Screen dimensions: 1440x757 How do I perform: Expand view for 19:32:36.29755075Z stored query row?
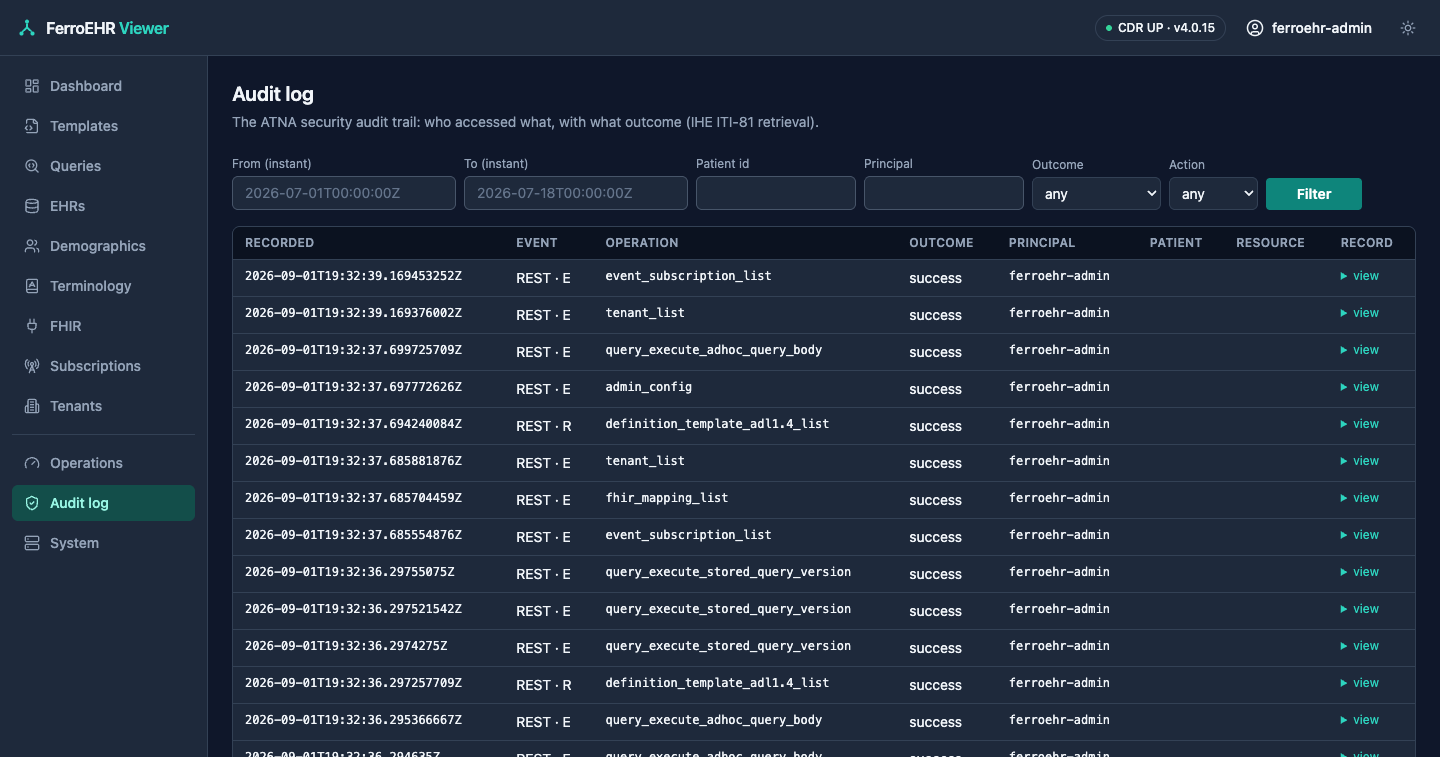(x=1359, y=572)
